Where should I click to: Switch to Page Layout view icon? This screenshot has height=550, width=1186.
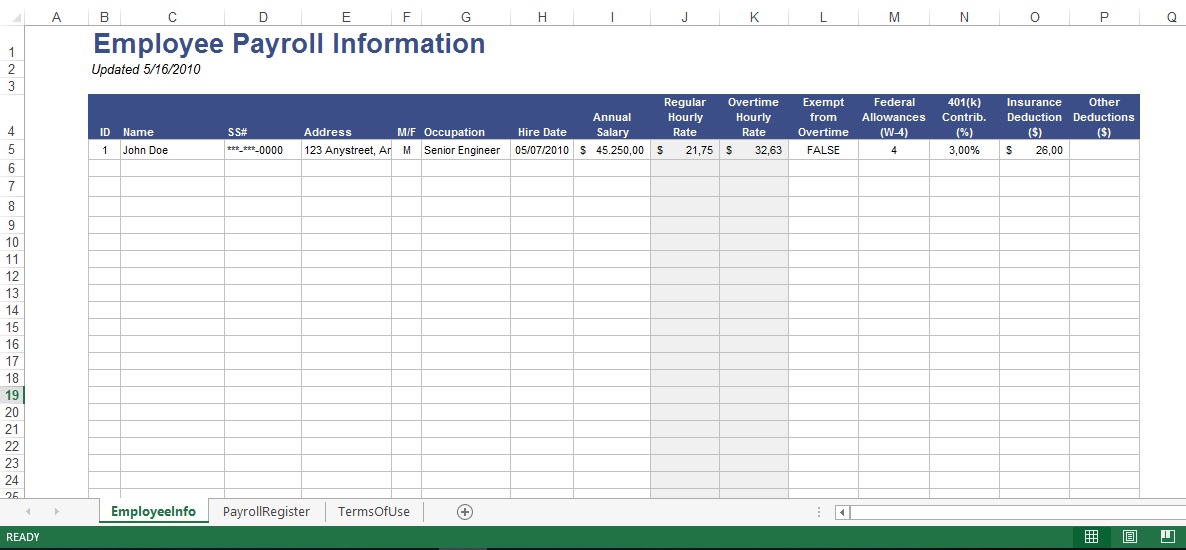coord(1129,537)
